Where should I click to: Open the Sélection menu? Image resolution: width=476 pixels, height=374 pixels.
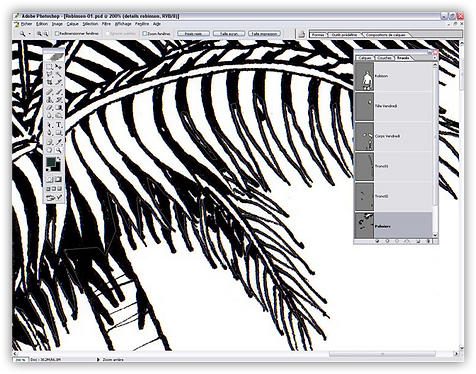[90, 24]
